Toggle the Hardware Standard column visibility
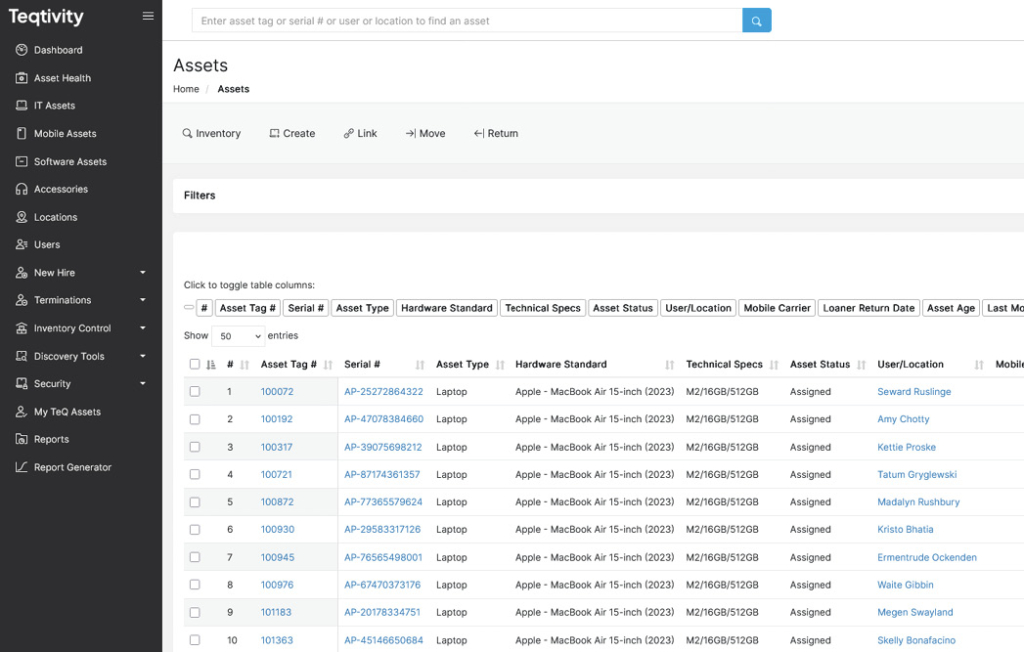Image resolution: width=1024 pixels, height=652 pixels. (x=446, y=308)
